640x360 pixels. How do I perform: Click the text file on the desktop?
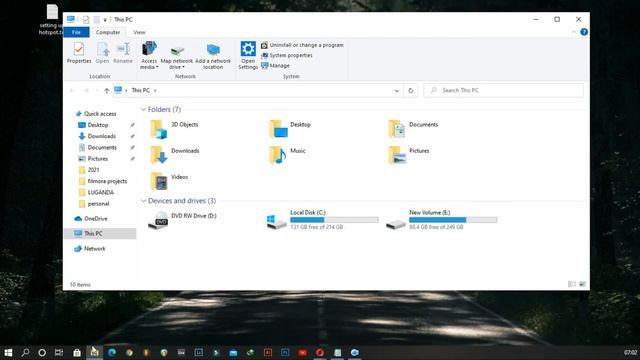click(x=52, y=20)
